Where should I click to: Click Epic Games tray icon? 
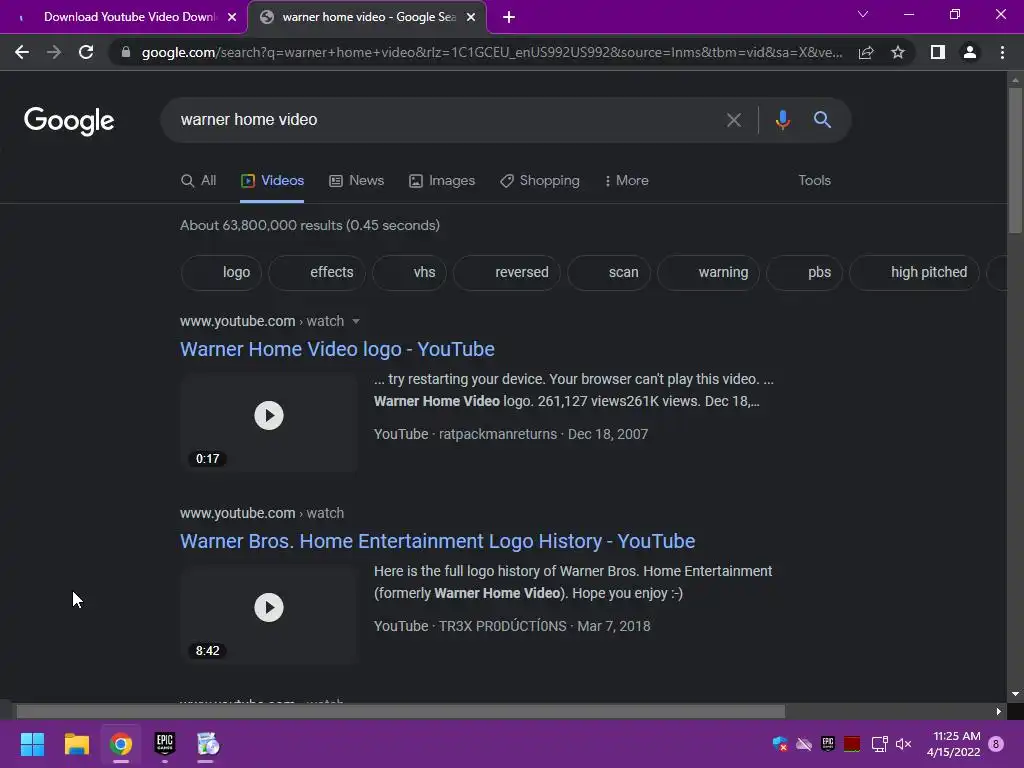pos(827,744)
